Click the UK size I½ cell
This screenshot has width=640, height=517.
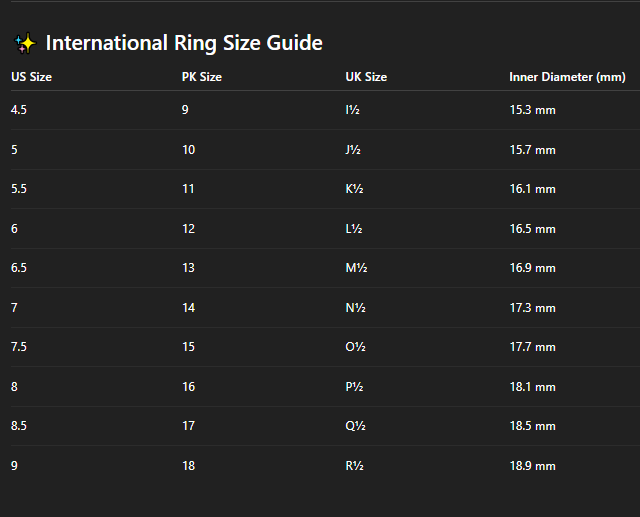[x=352, y=110]
